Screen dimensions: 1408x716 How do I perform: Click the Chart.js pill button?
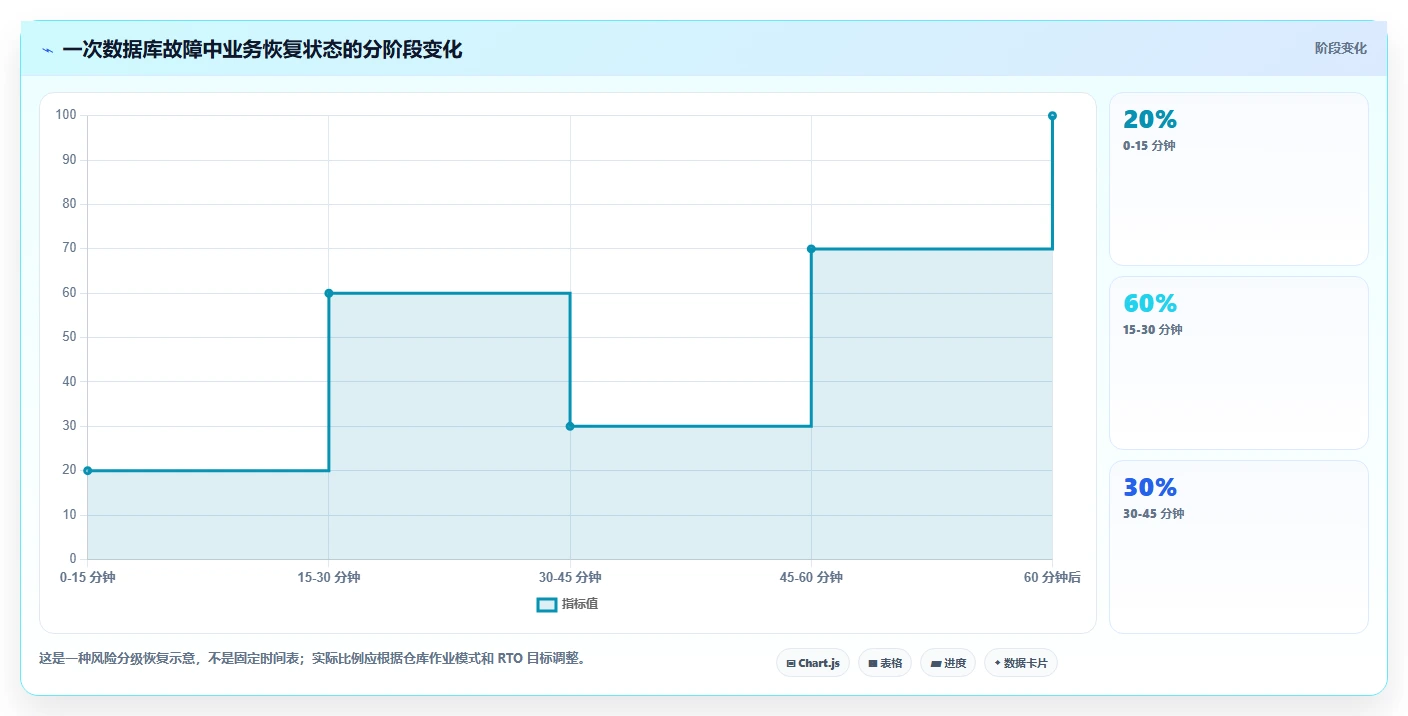813,663
